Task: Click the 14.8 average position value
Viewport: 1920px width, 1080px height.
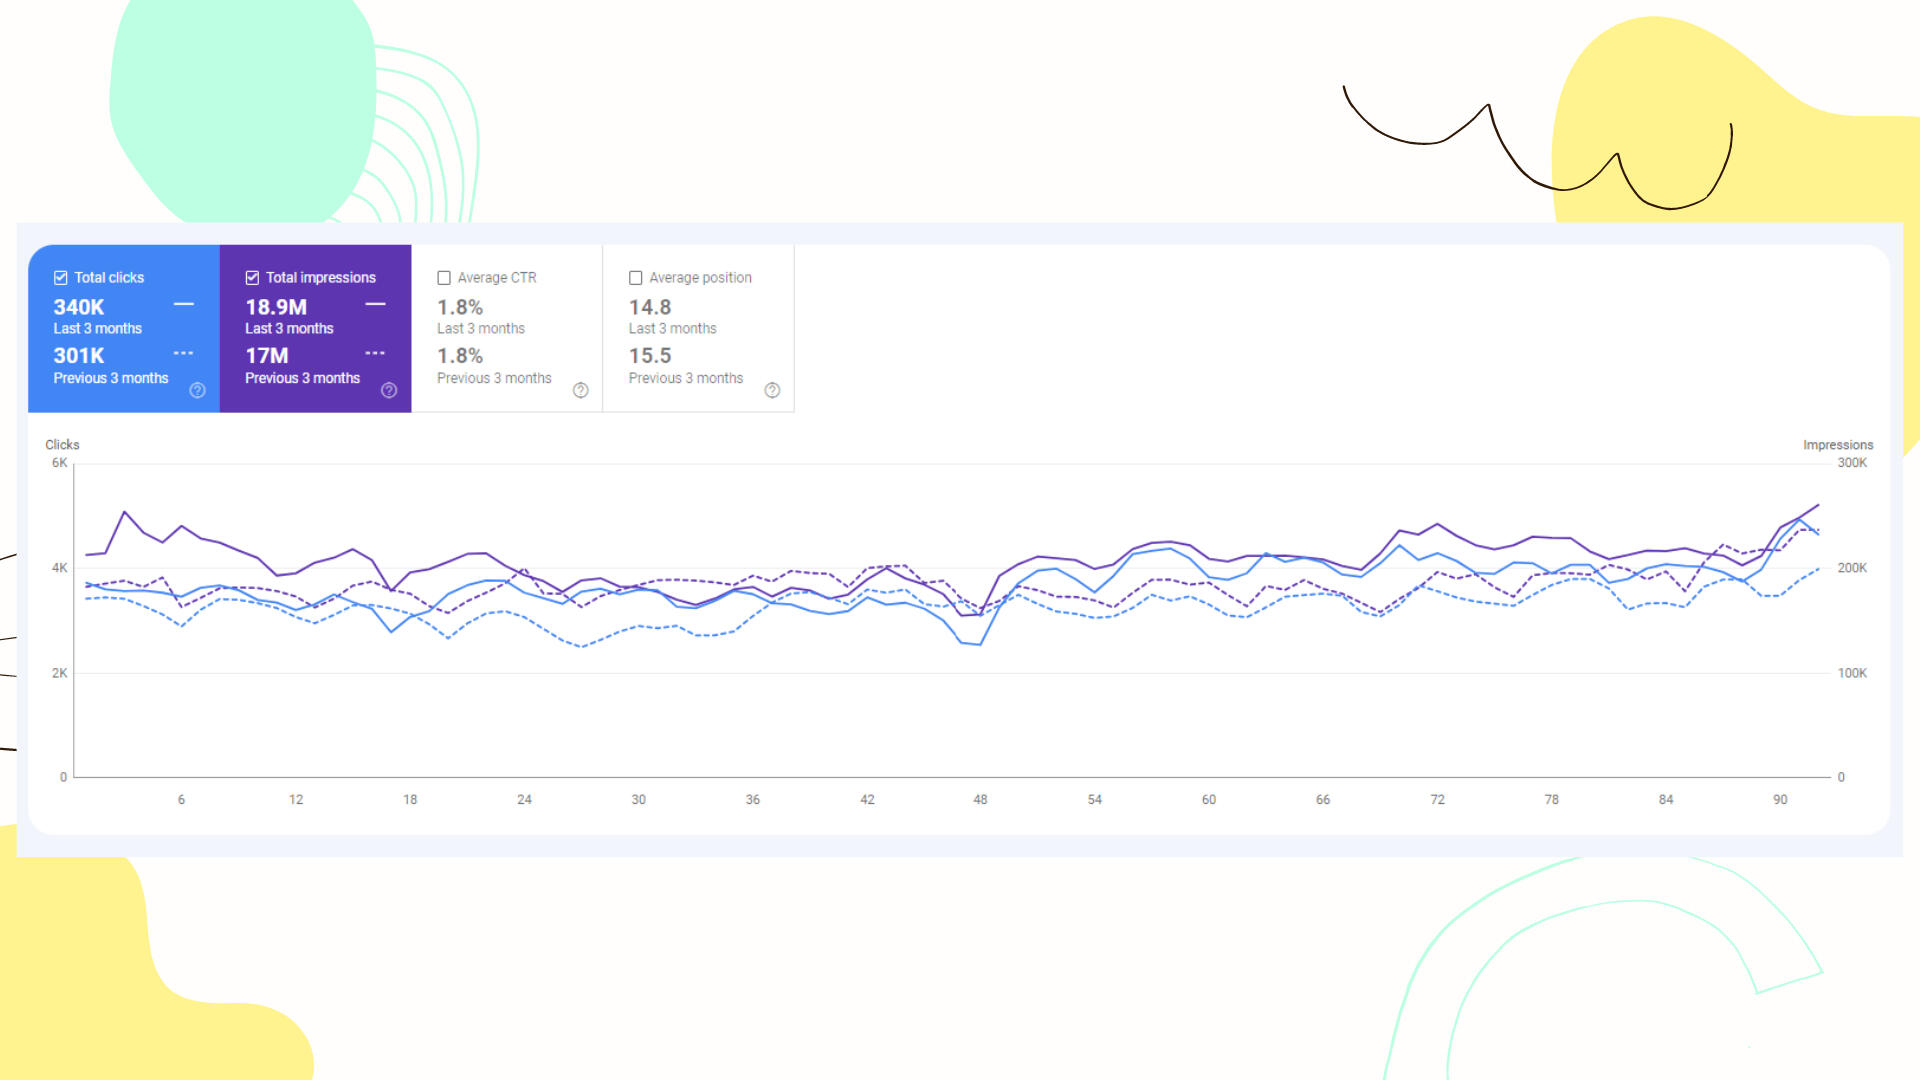Action: [x=650, y=308]
